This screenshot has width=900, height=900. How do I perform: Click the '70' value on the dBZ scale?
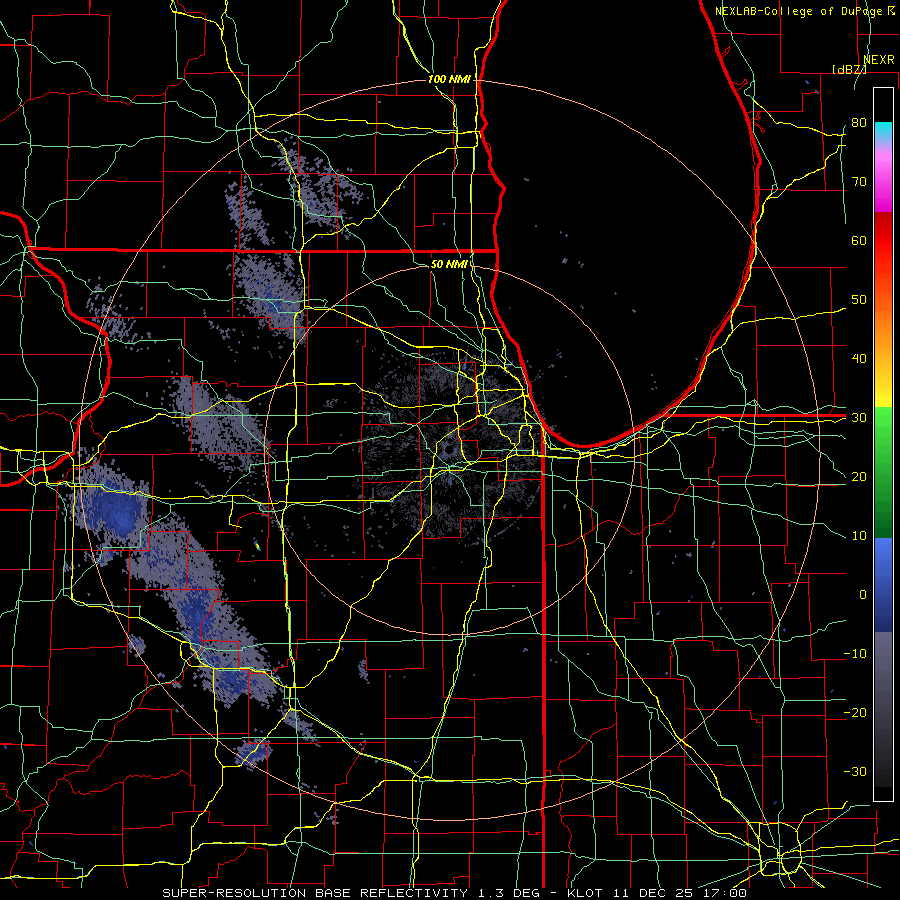[859, 182]
